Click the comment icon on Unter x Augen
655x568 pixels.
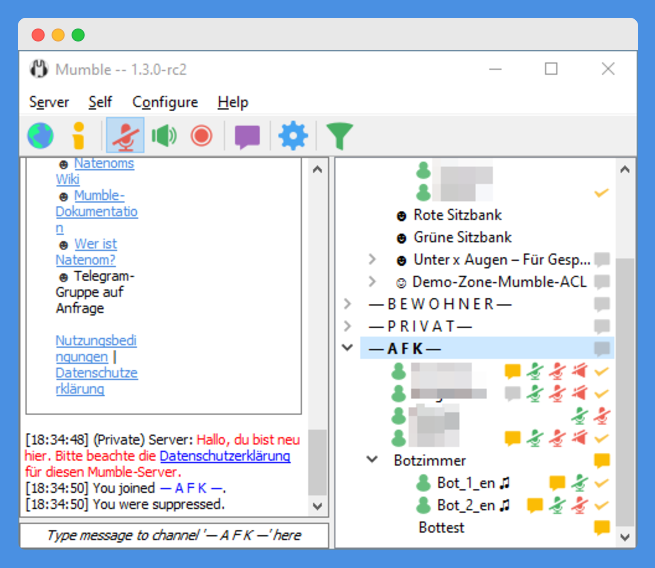[x=602, y=260]
